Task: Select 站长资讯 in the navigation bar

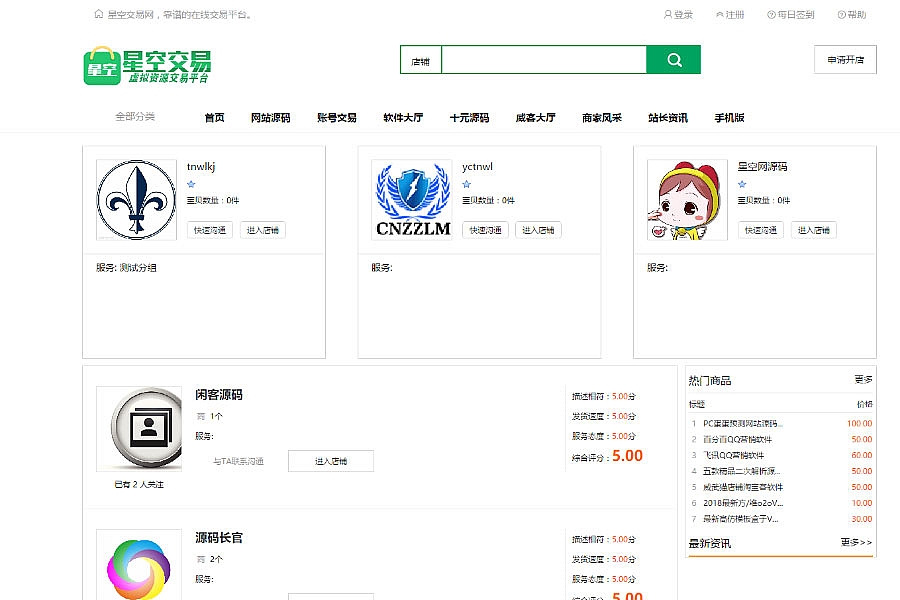Action: pyautogui.click(x=667, y=118)
